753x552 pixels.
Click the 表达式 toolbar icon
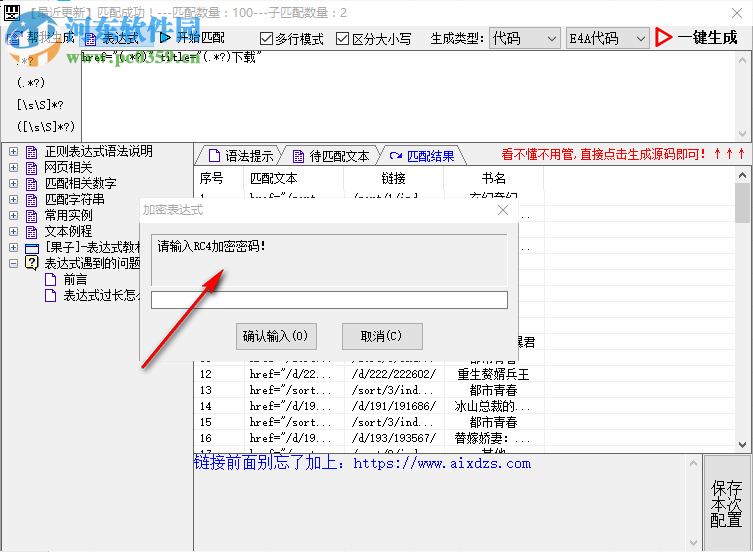(x=90, y=38)
